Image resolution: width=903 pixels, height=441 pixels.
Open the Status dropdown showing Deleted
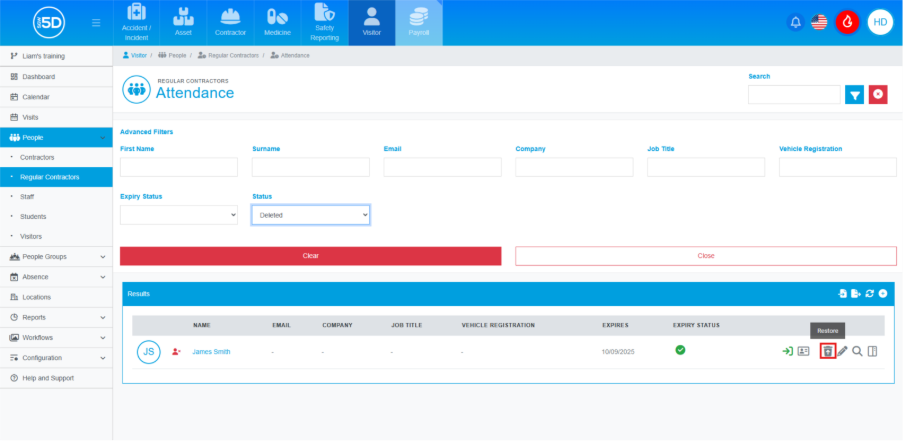310,215
